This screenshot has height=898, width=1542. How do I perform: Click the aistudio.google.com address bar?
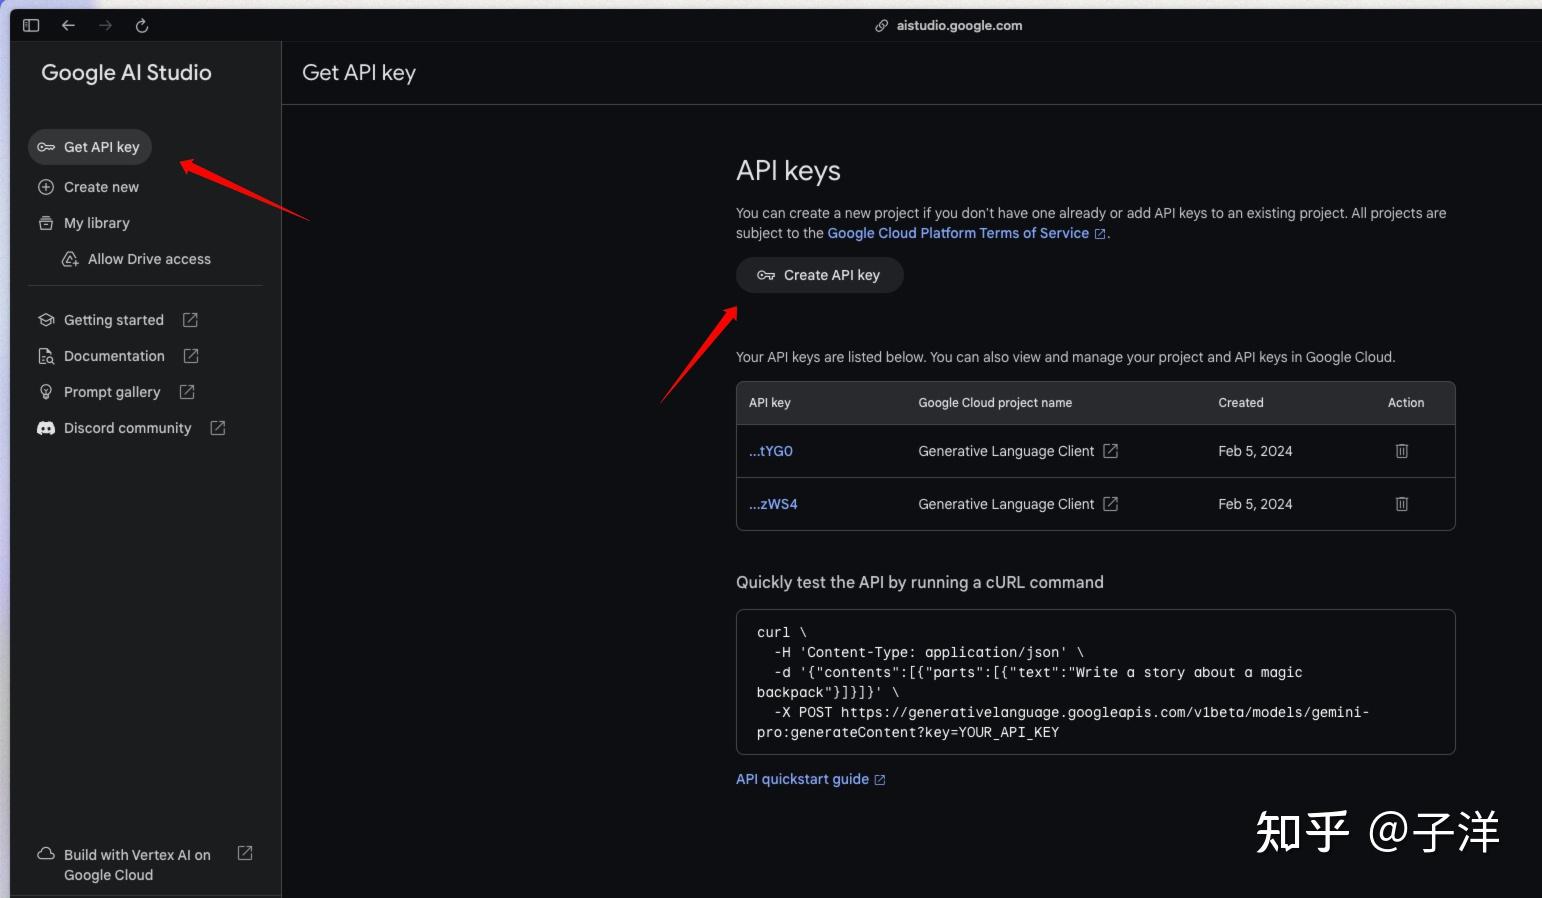click(x=958, y=26)
